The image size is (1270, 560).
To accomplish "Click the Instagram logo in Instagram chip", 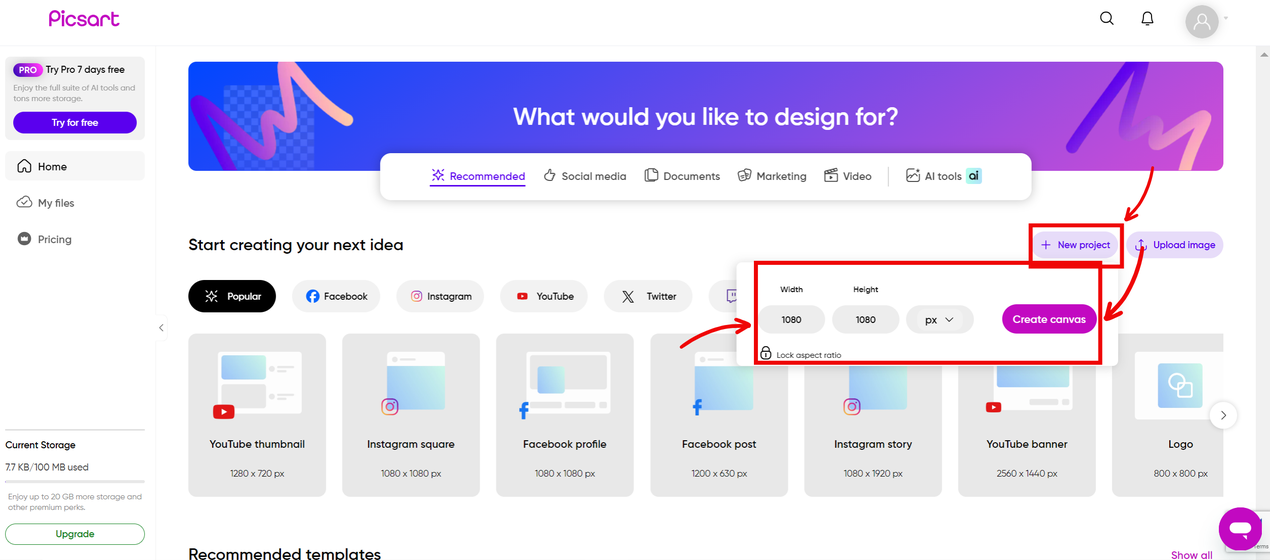I will point(417,296).
